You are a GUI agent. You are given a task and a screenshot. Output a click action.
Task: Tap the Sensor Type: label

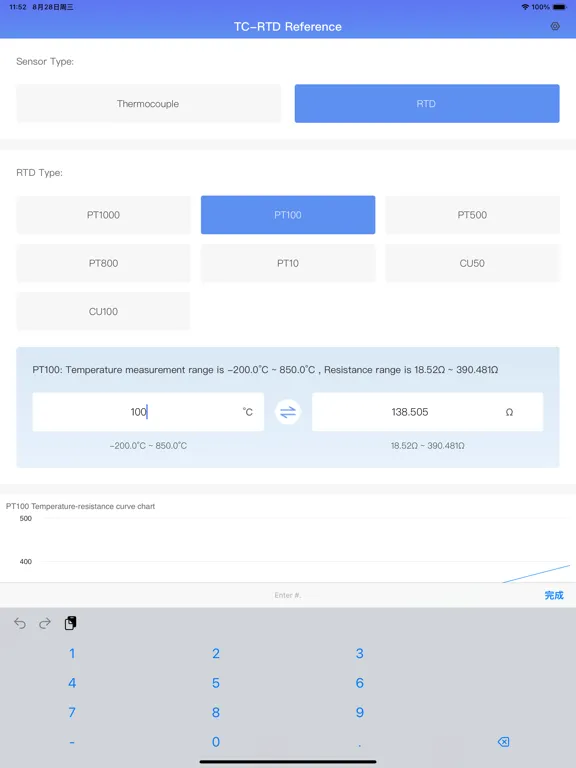click(x=45, y=61)
